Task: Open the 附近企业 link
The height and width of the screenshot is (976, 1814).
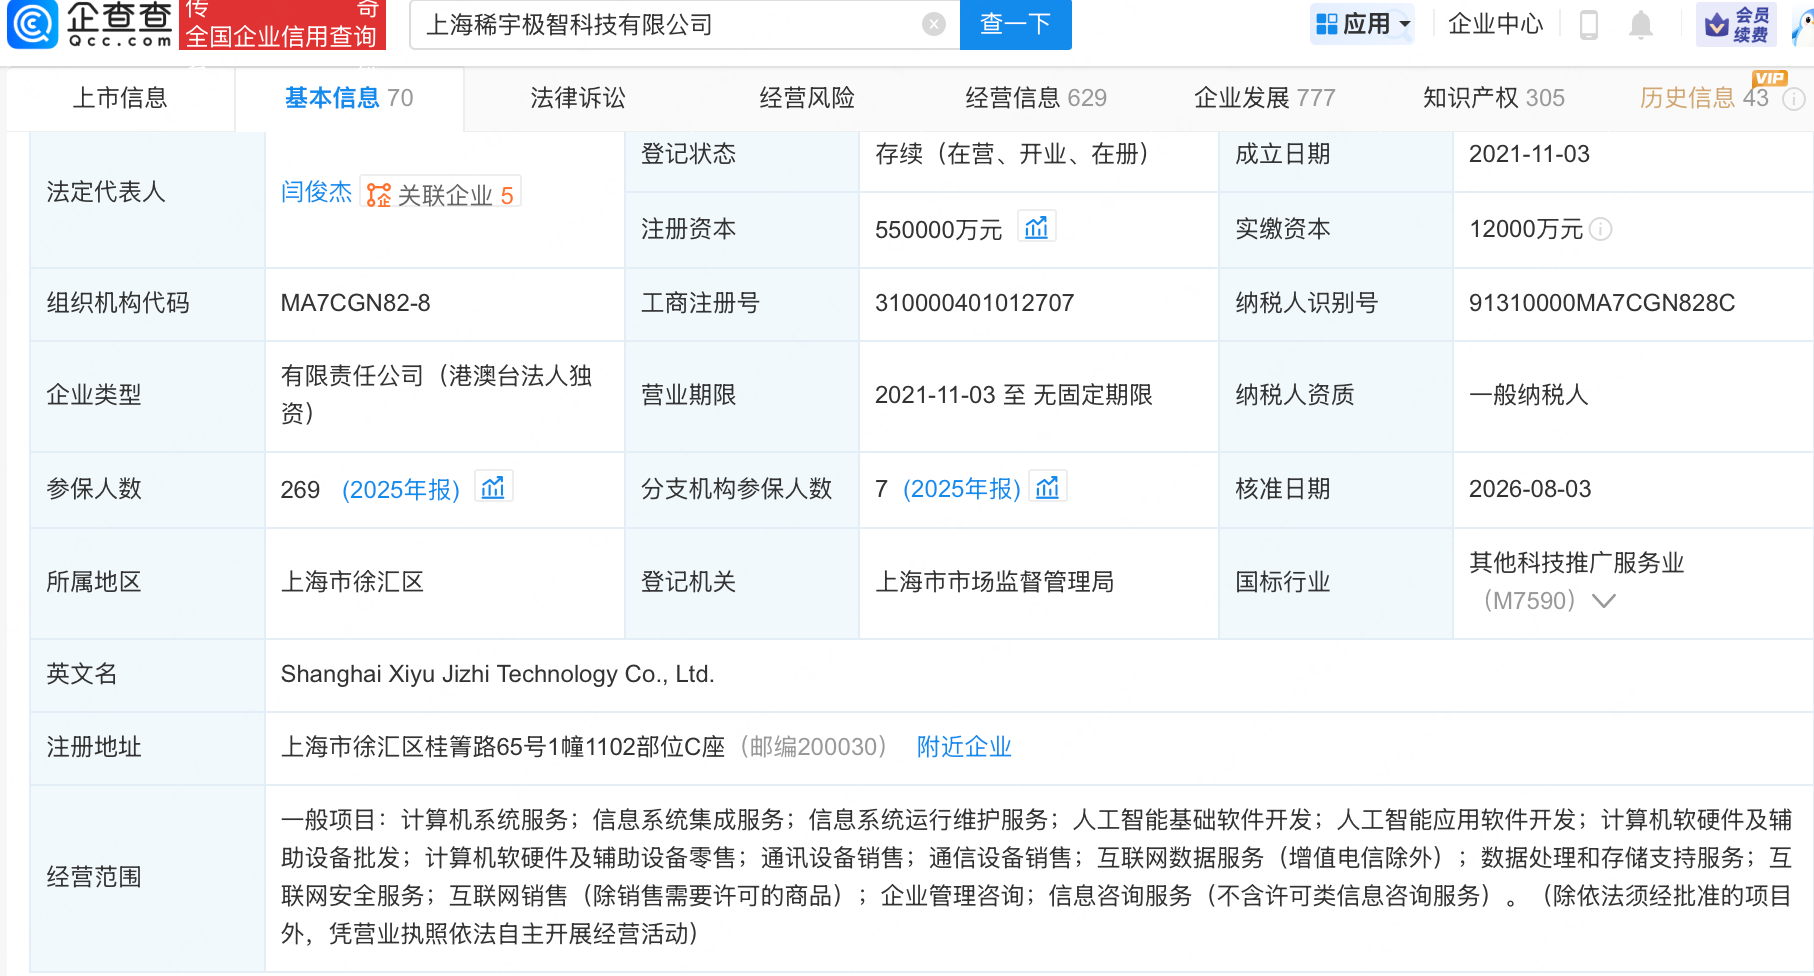Action: (964, 747)
